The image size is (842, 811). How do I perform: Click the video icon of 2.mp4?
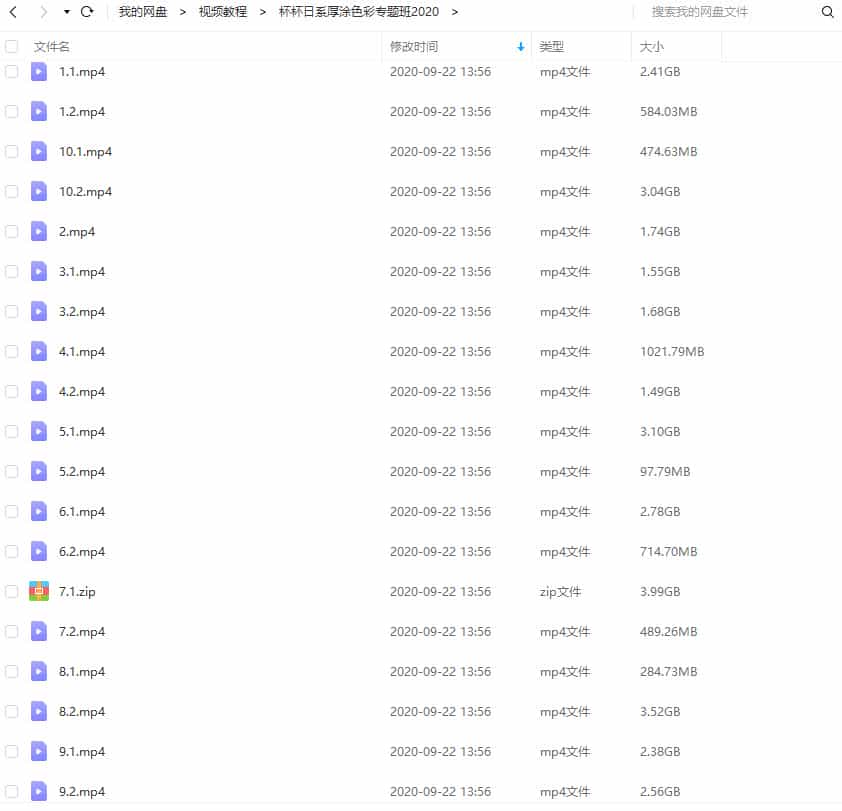[39, 231]
